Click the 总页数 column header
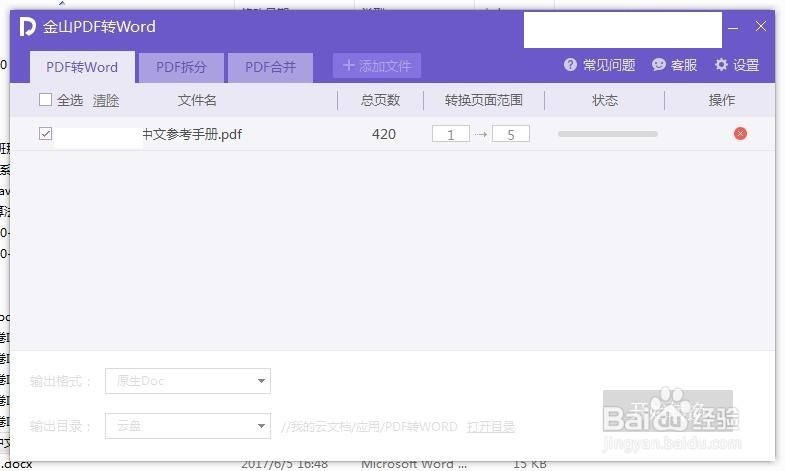The width and height of the screenshot is (785, 471). click(x=380, y=100)
